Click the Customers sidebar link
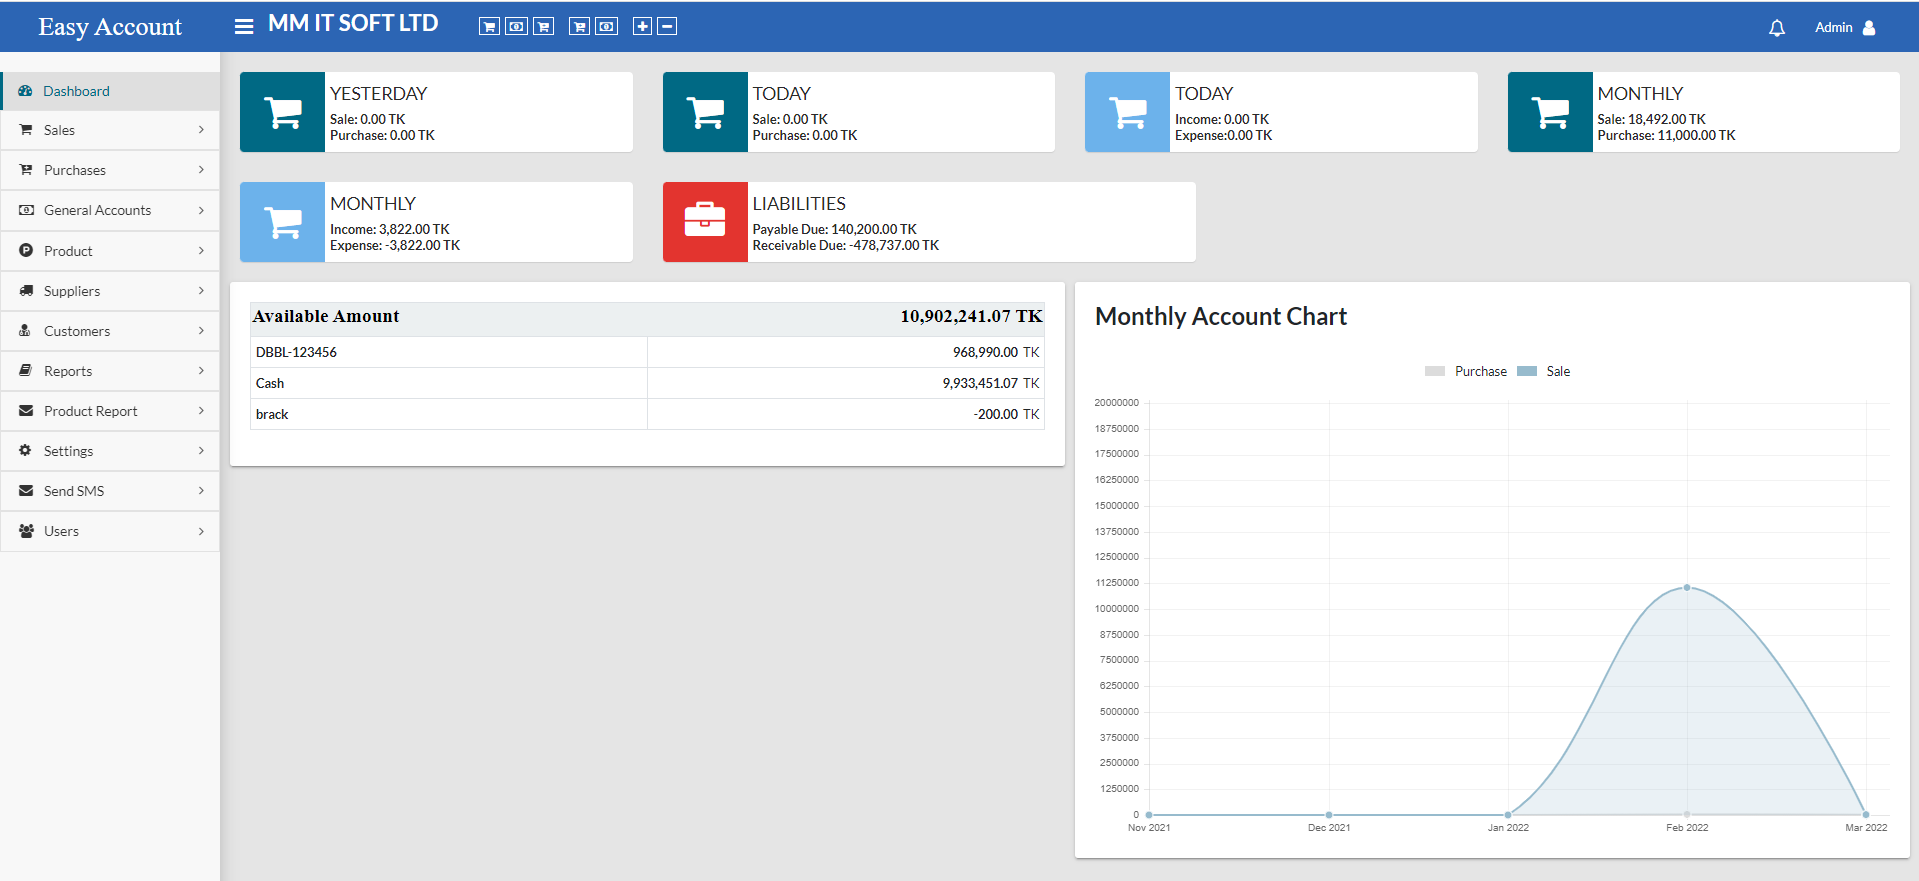This screenshot has height=881, width=1919. pos(77,331)
